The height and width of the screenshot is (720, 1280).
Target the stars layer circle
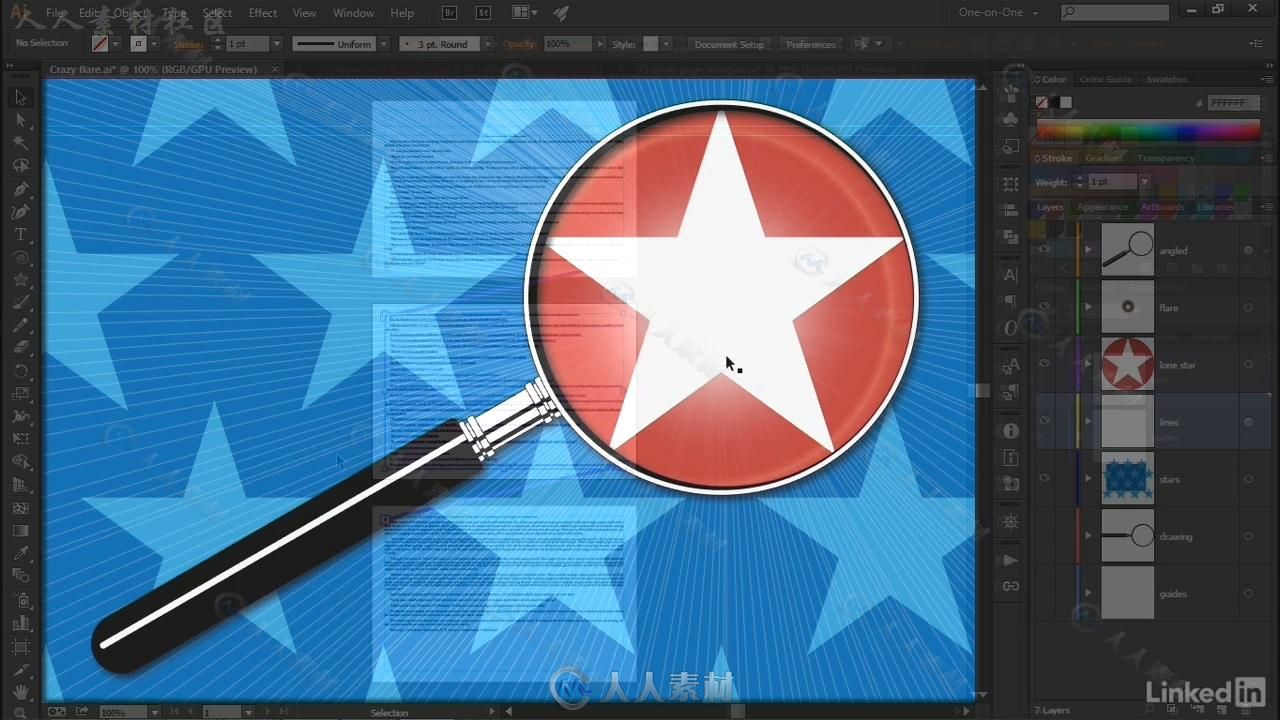click(x=1248, y=479)
